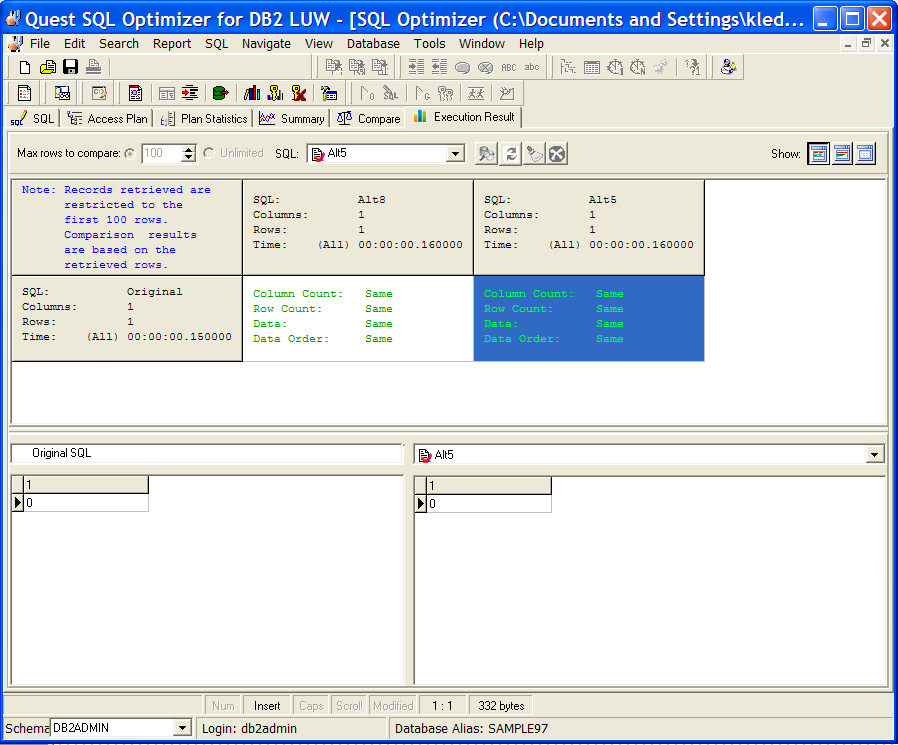
Task: Click the bar chart toolbar icon
Action: click(x=252, y=93)
